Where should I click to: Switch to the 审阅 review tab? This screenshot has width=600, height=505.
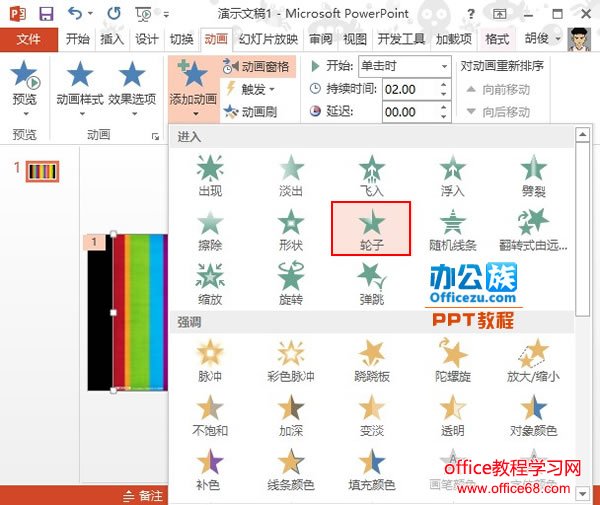pos(321,39)
